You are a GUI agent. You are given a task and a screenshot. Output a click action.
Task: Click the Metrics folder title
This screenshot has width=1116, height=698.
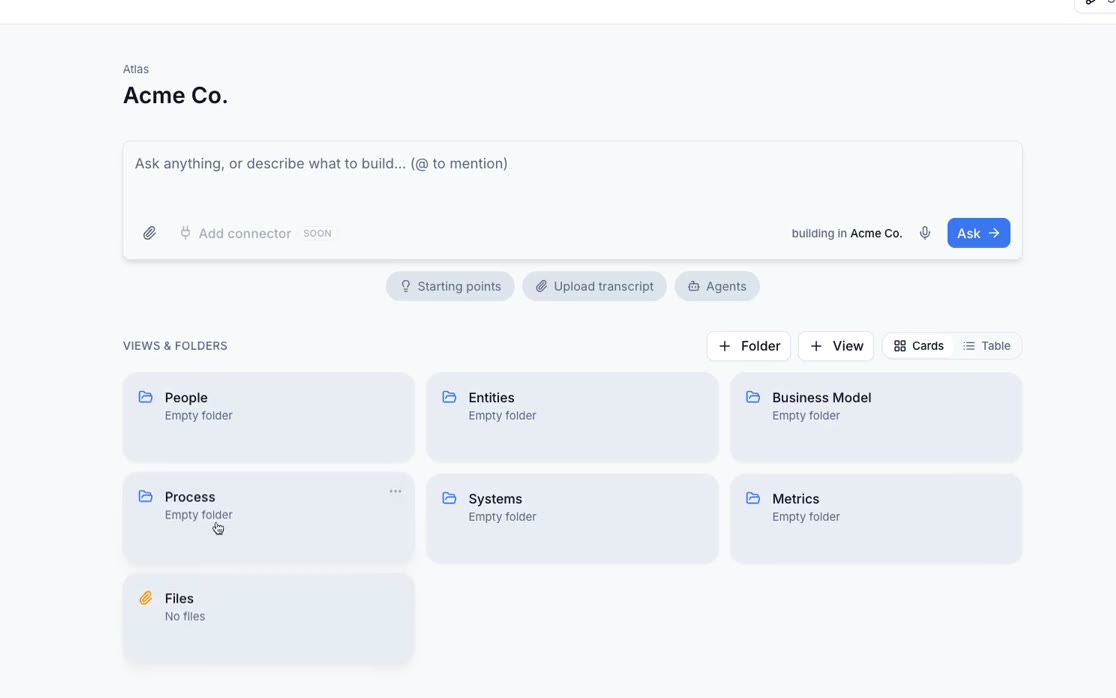tap(796, 499)
